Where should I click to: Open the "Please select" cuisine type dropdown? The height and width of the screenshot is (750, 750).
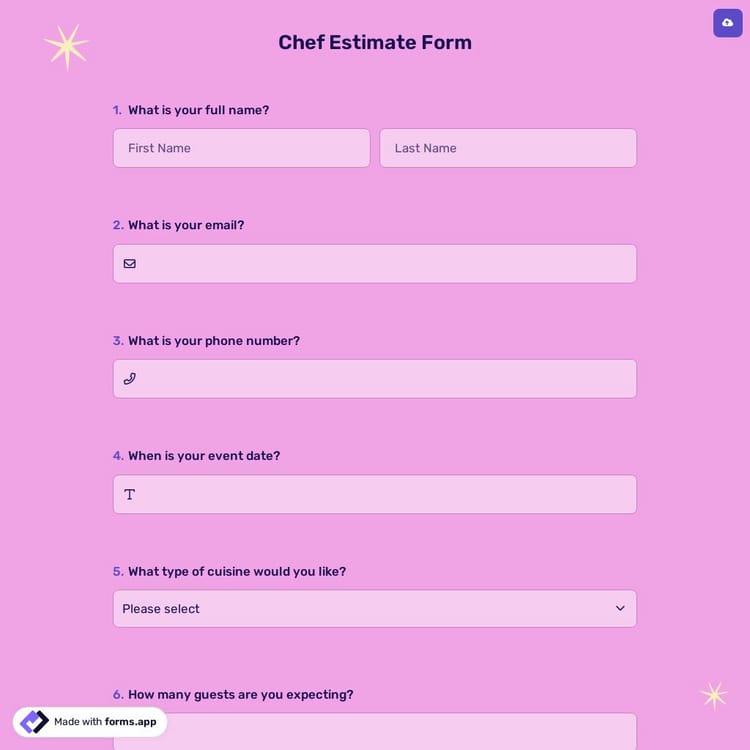tap(360, 609)
